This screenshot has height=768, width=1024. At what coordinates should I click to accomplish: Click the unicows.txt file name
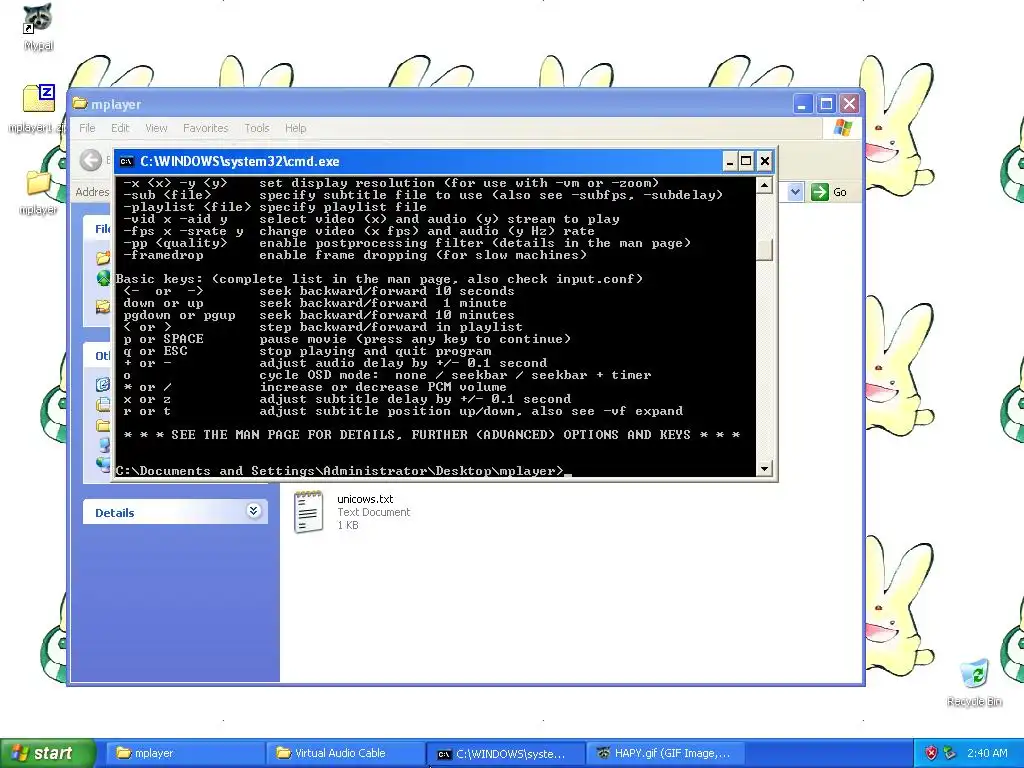pos(365,499)
